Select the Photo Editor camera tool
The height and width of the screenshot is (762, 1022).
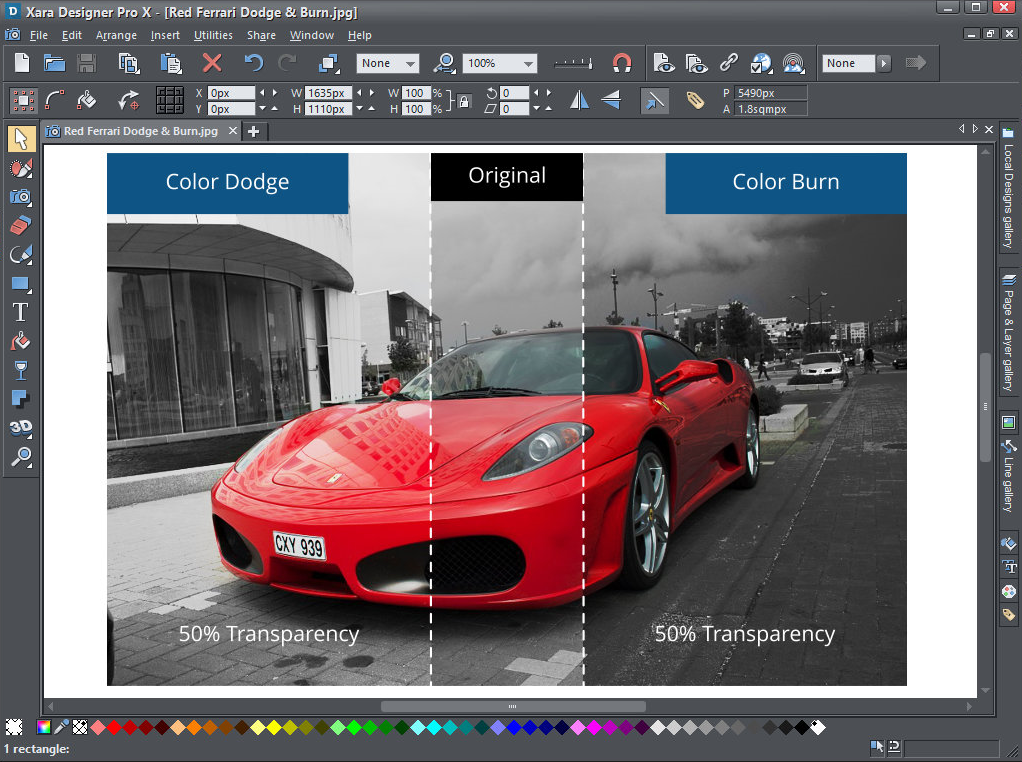(21, 196)
